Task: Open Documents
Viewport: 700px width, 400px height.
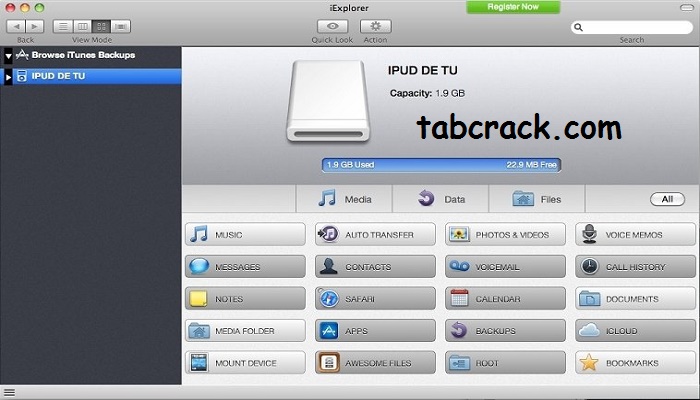Action: (x=635, y=299)
